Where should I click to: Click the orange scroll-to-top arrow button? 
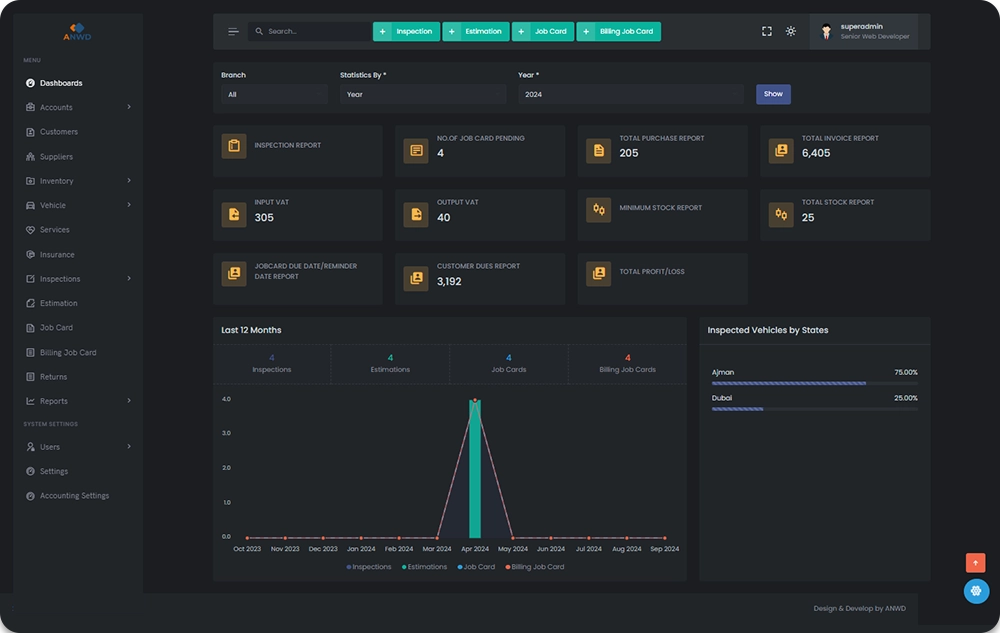975,563
